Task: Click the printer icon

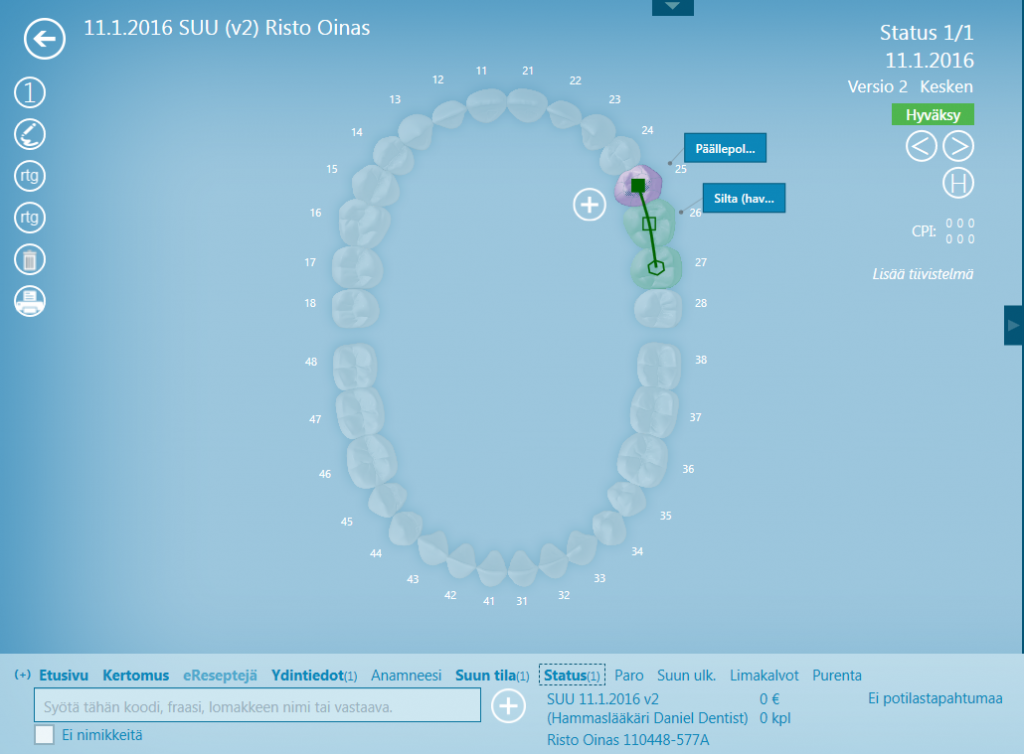Action: pos(30,302)
